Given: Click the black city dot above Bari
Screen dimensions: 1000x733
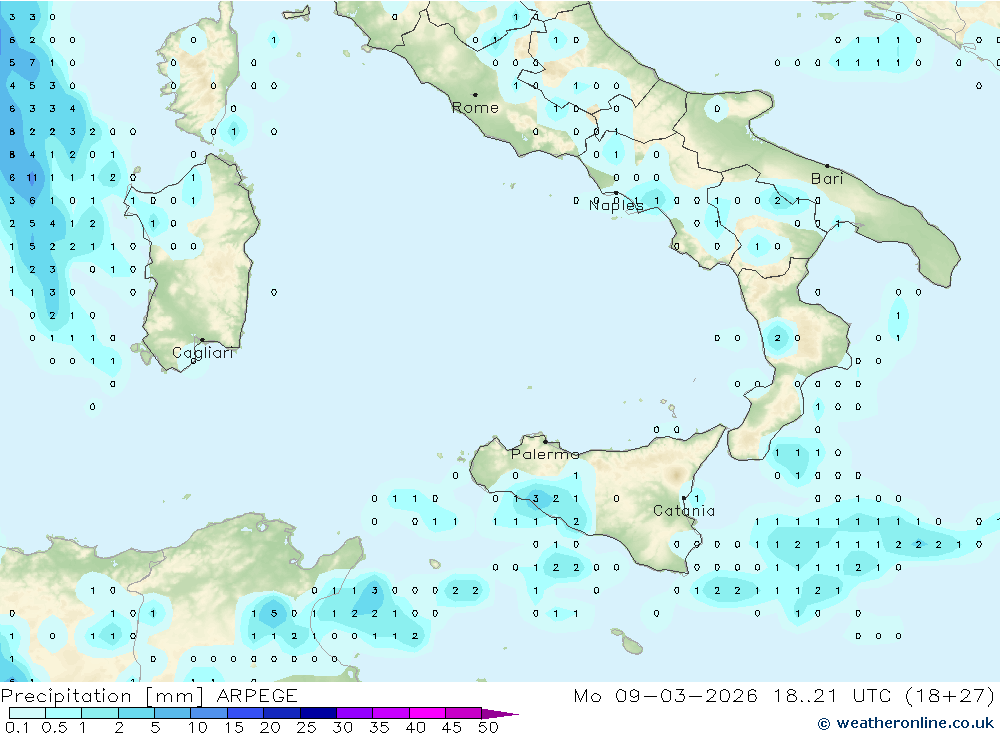Looking at the screenshot, I should click(827, 166).
